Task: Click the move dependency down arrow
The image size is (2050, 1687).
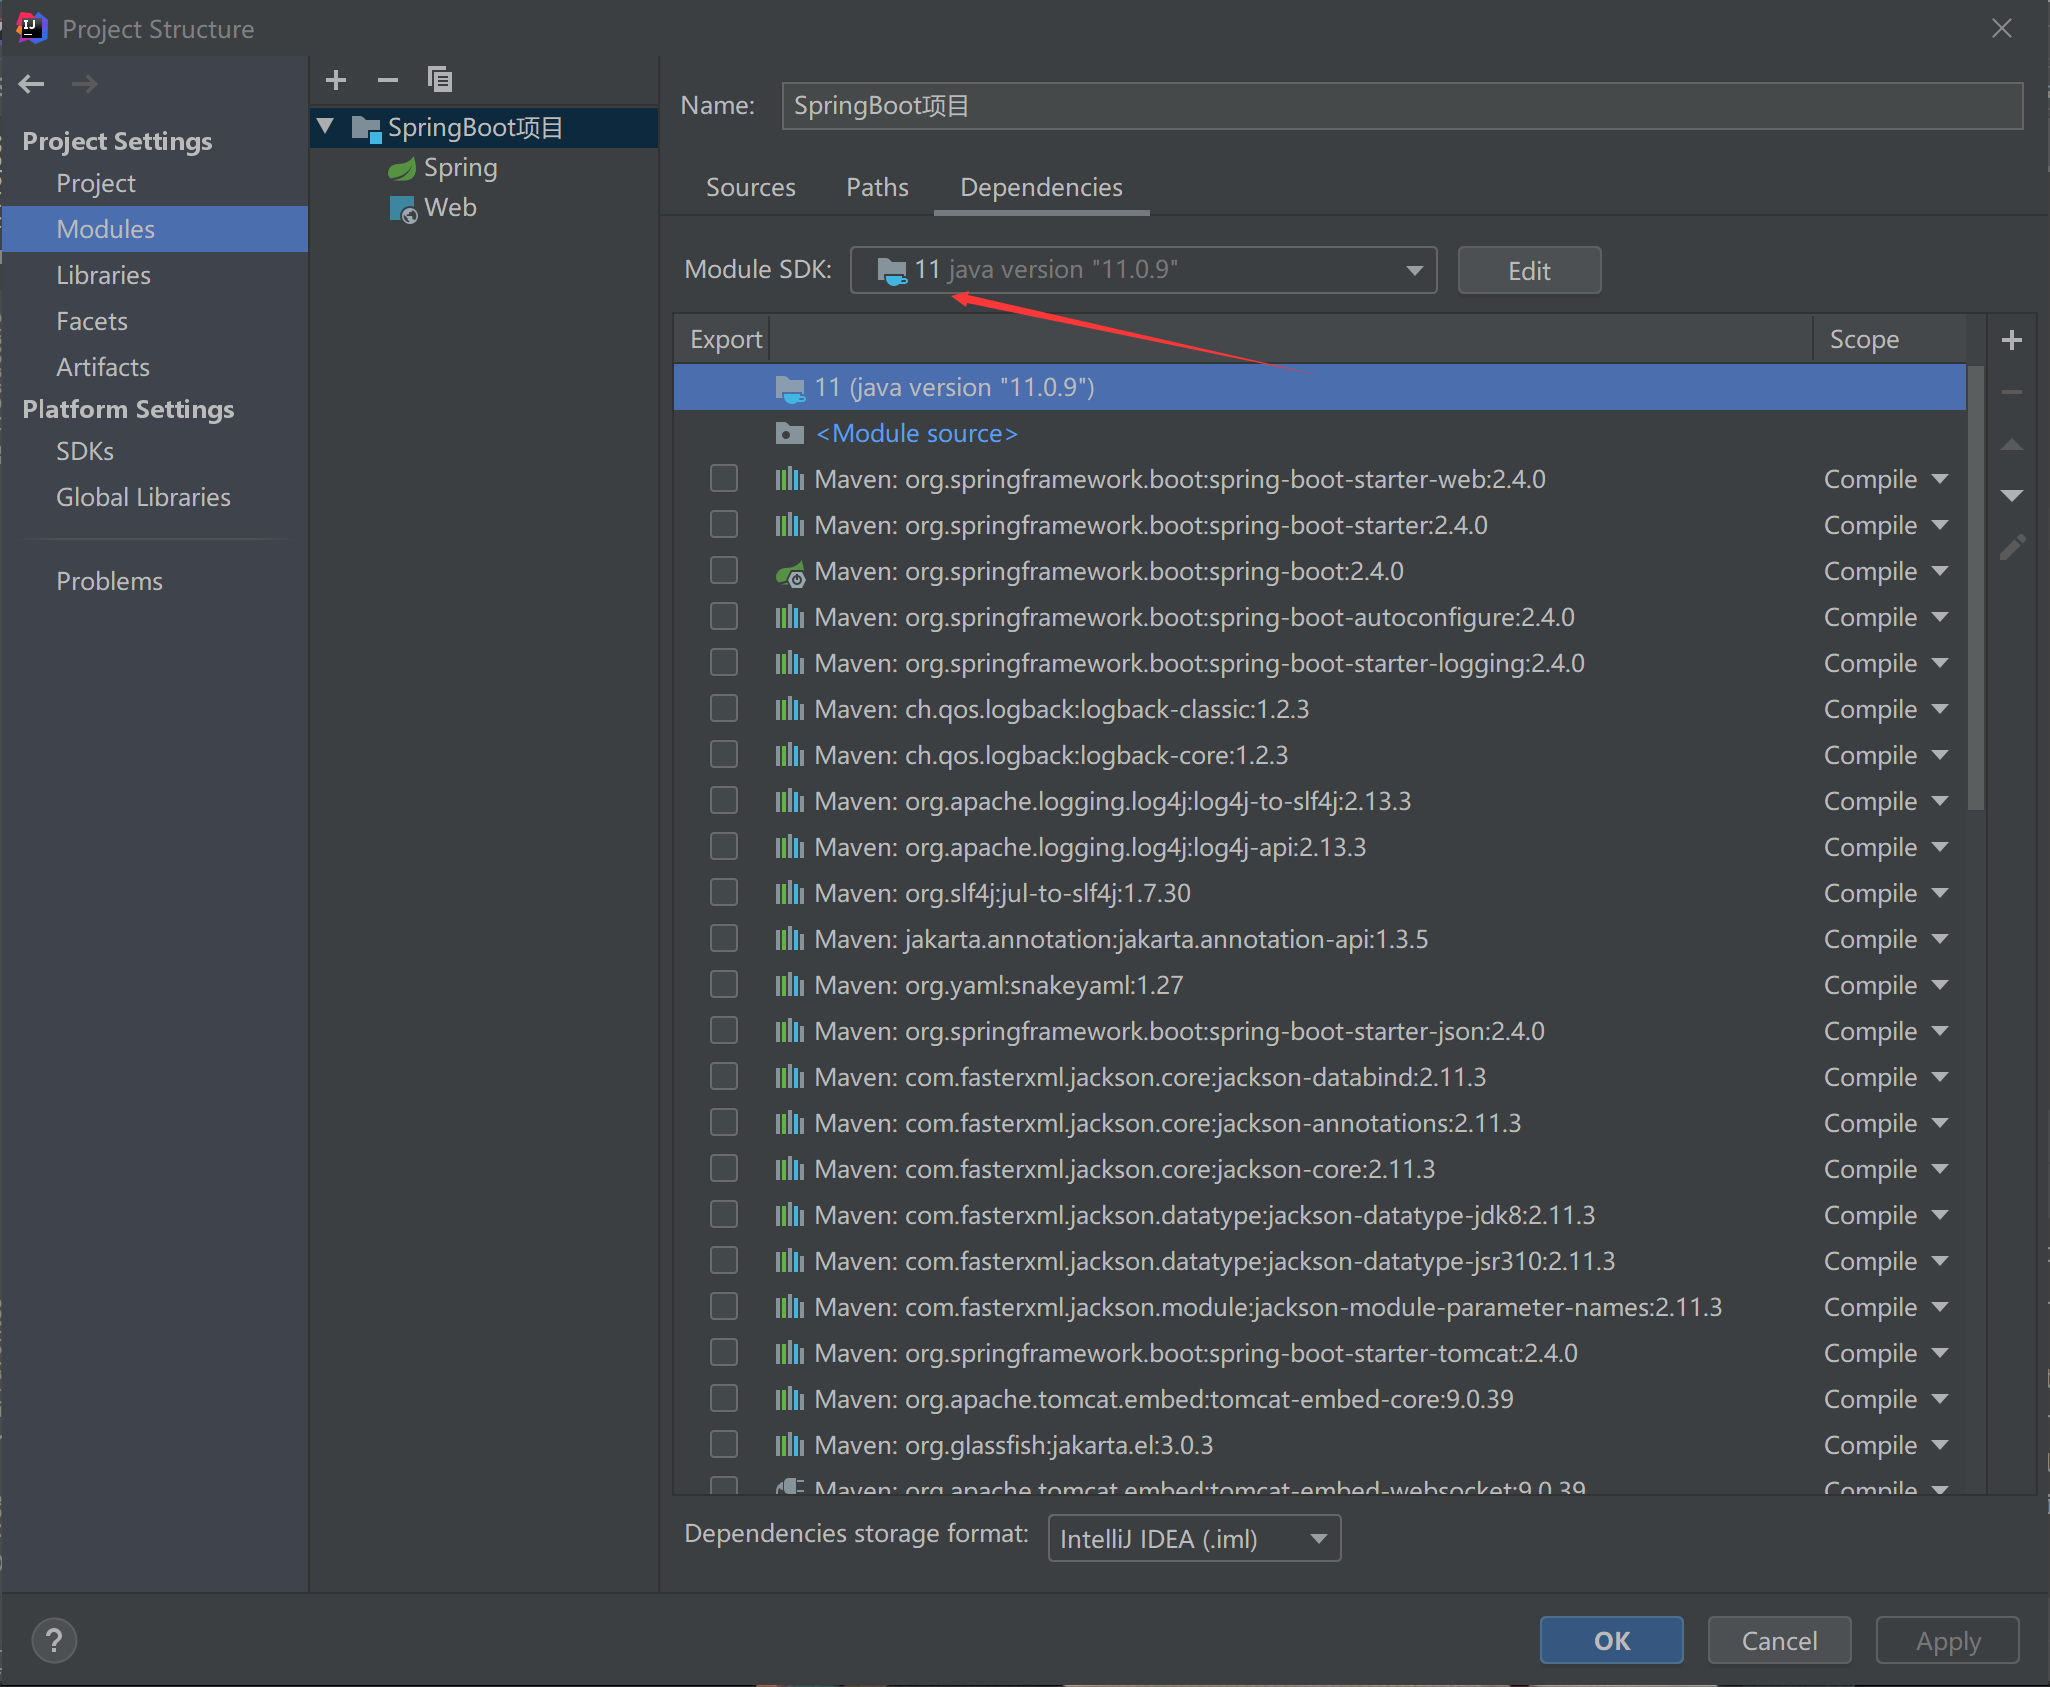Action: tap(2012, 496)
